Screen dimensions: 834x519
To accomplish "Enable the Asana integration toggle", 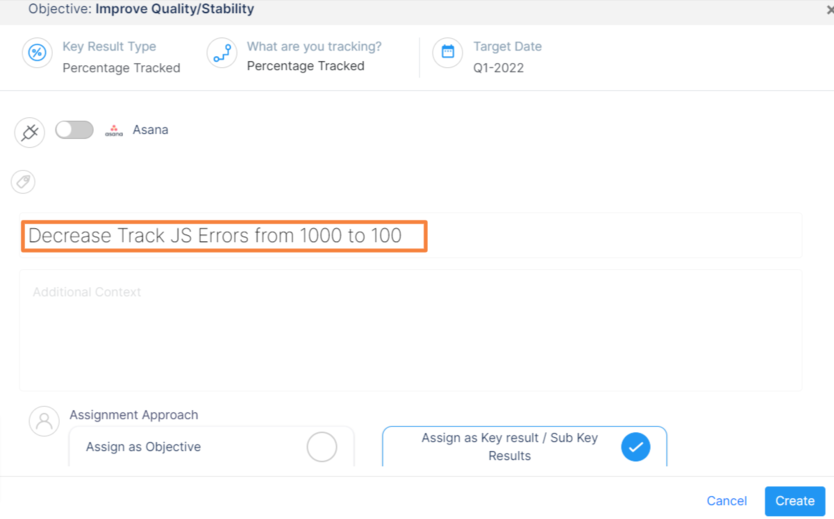I will coord(74,130).
